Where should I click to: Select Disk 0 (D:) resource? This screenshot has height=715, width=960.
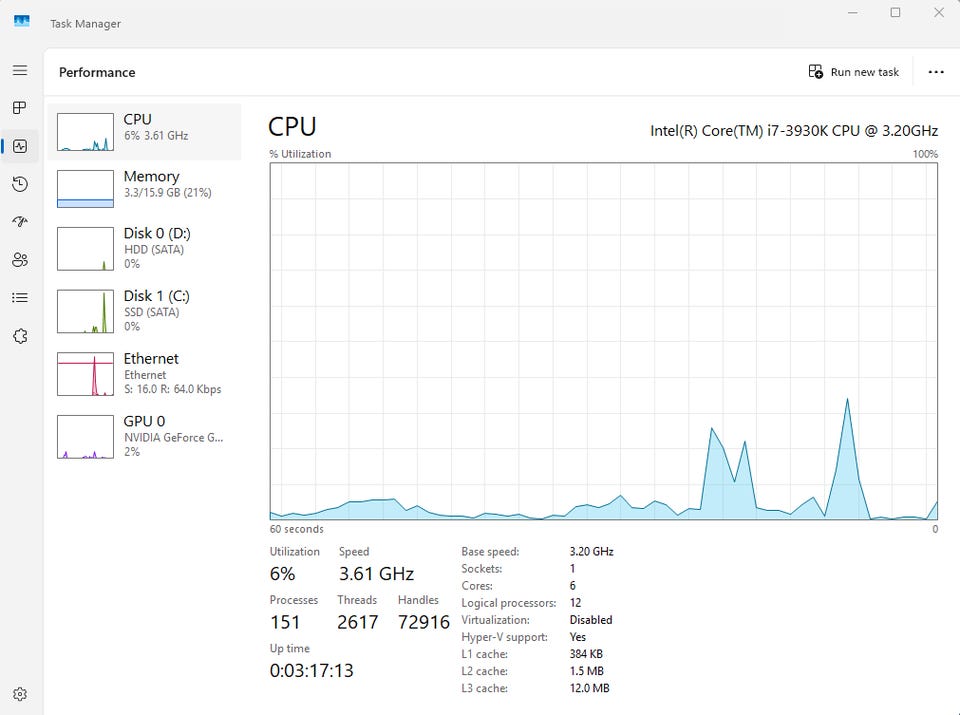coord(144,249)
